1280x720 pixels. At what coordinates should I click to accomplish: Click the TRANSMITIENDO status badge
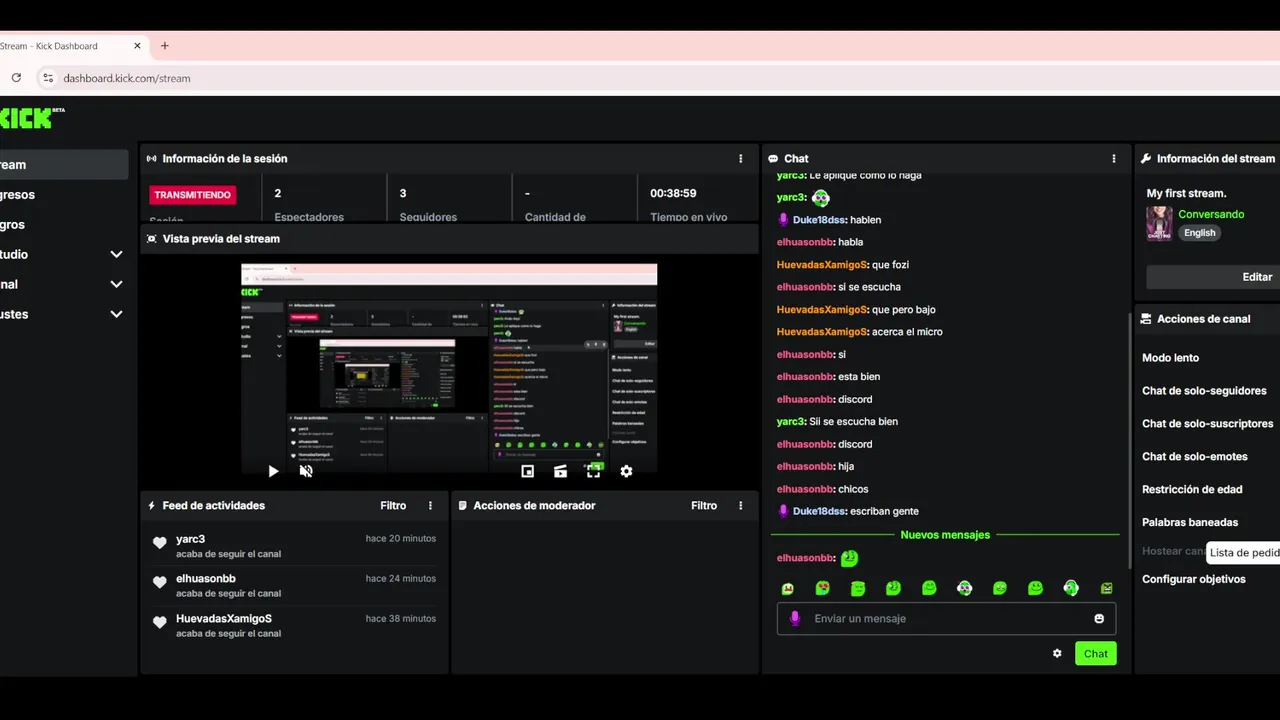click(x=193, y=195)
